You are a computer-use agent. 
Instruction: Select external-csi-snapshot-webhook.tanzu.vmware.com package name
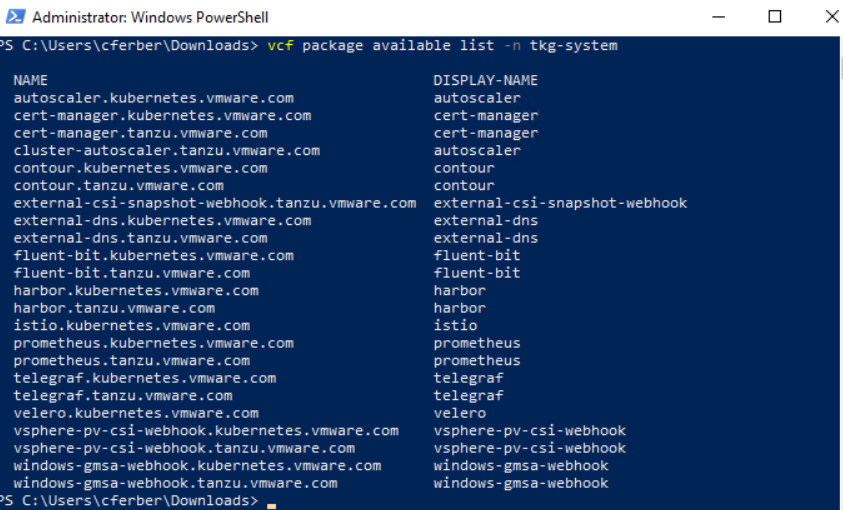point(214,203)
